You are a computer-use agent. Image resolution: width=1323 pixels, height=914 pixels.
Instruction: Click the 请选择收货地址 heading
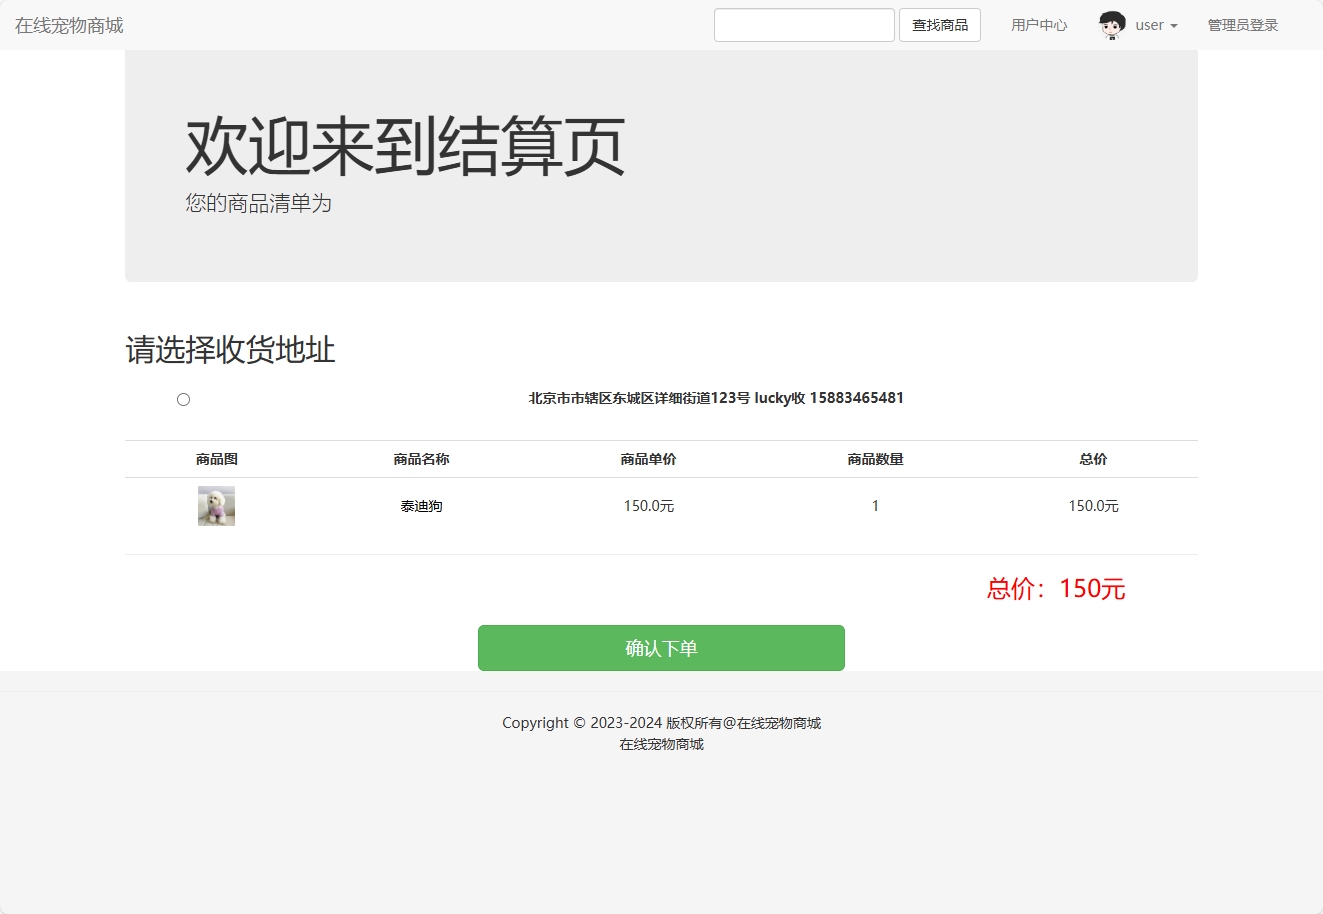[x=230, y=351]
